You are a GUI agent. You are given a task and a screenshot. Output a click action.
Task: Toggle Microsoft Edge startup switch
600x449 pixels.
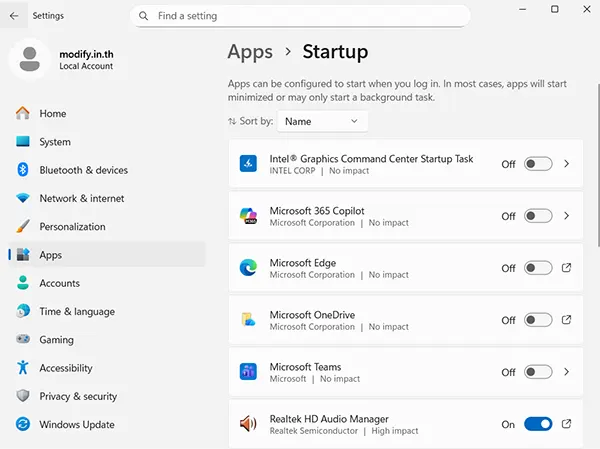pyautogui.click(x=538, y=268)
